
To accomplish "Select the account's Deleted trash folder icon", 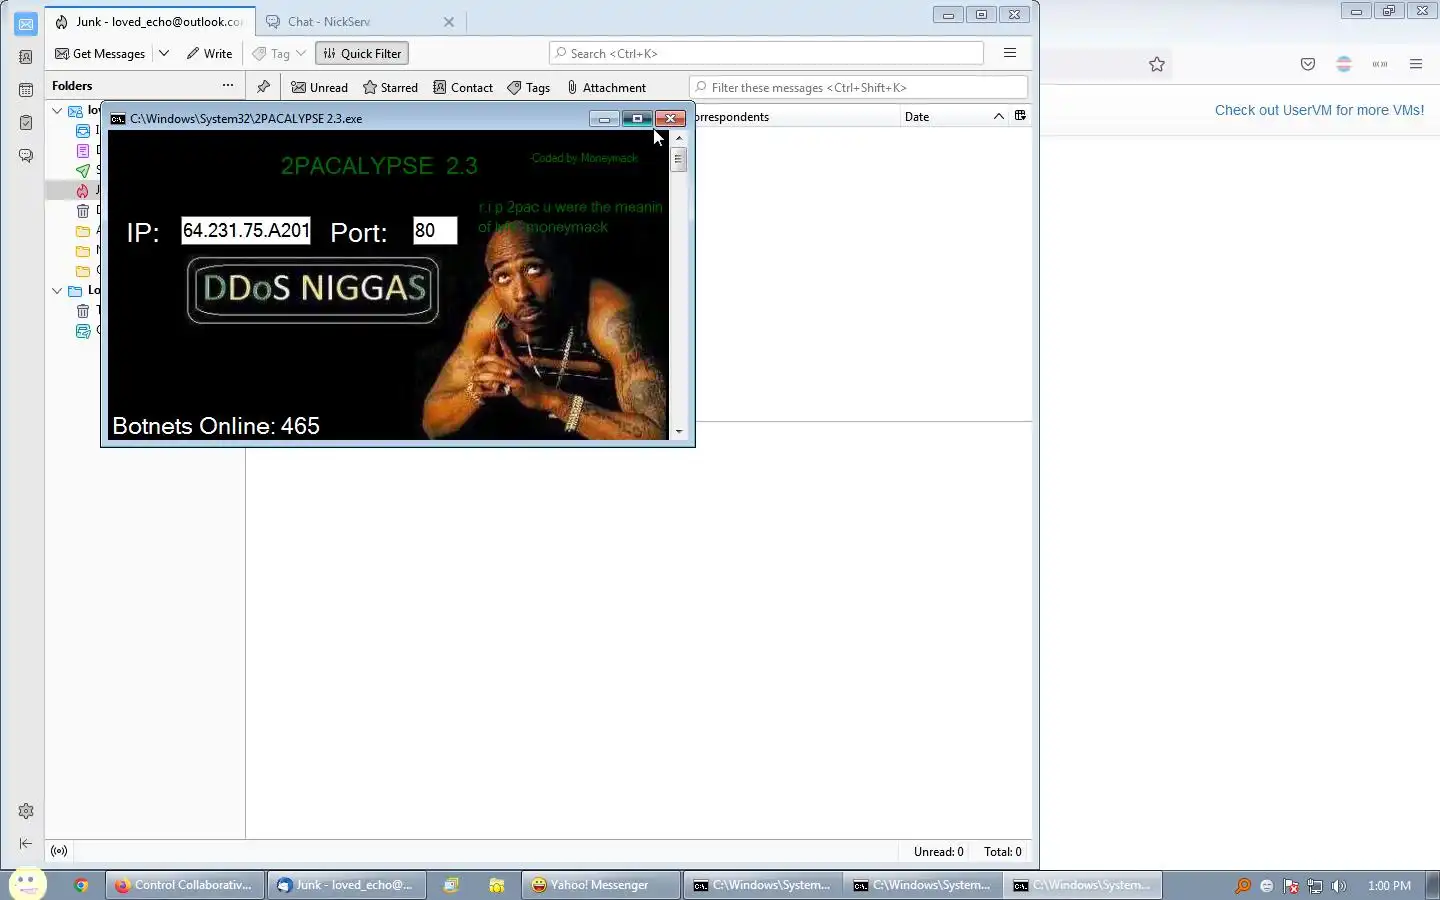I will pos(83,211).
